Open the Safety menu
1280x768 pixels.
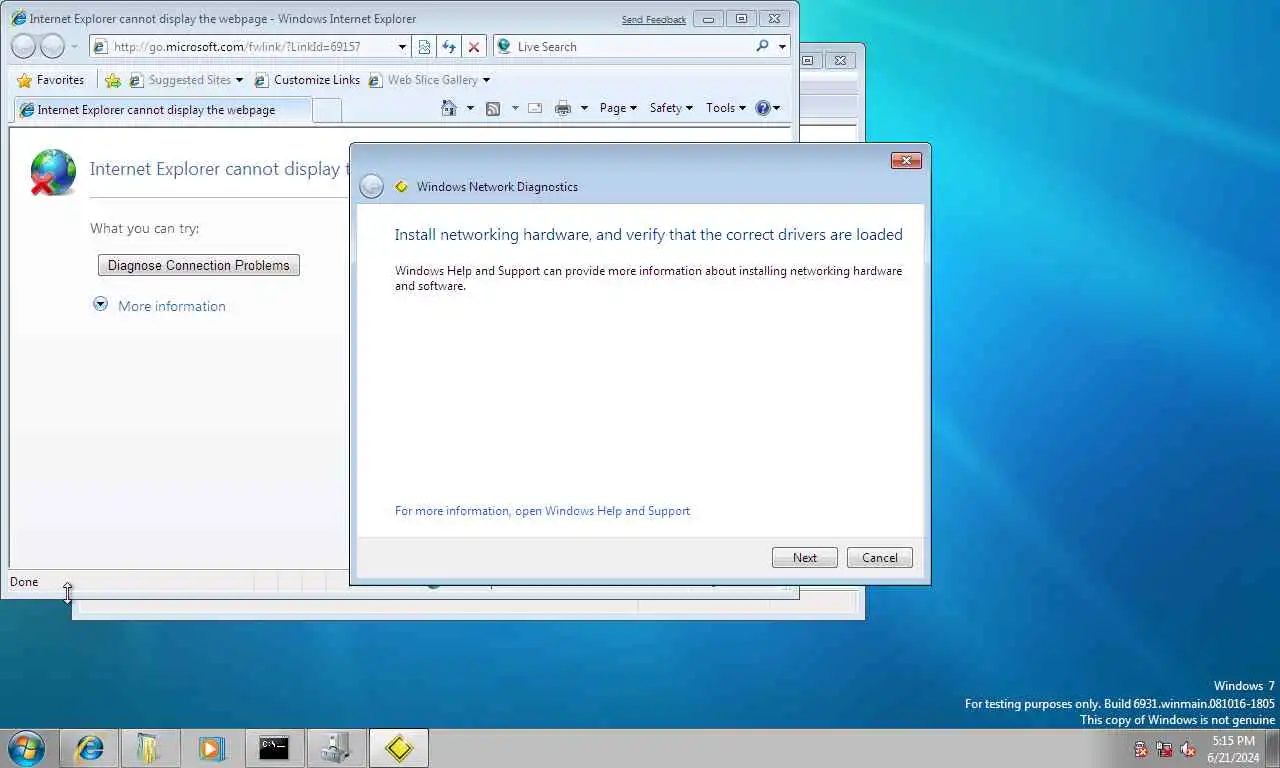point(671,108)
